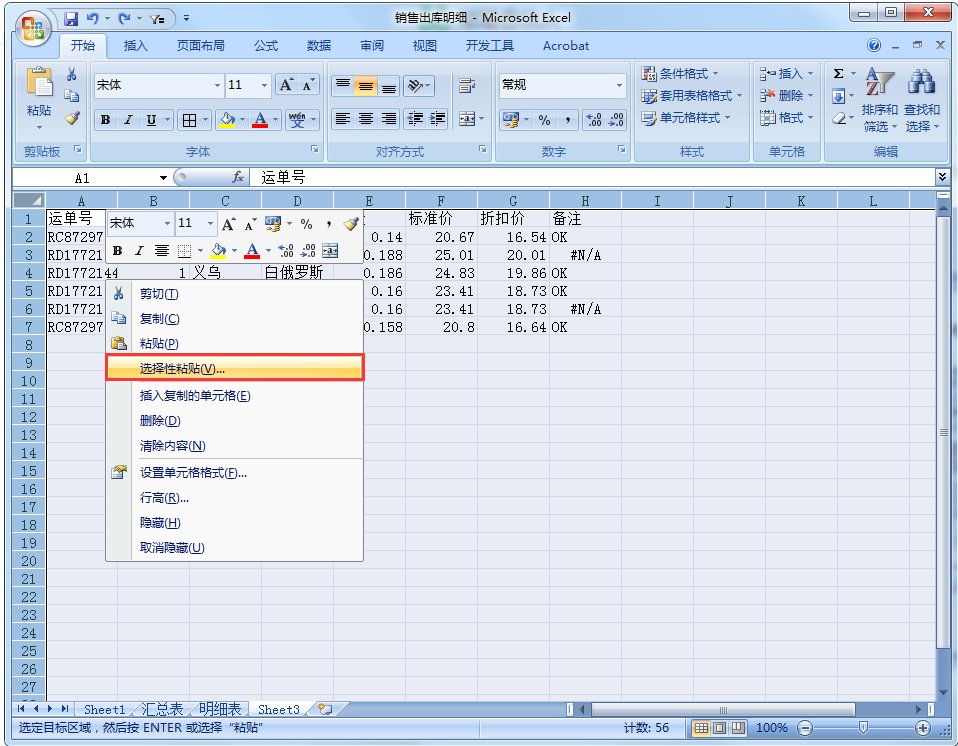Open the ribbon font name dropdown
Viewport: 958px width, 746px height.
pos(217,86)
